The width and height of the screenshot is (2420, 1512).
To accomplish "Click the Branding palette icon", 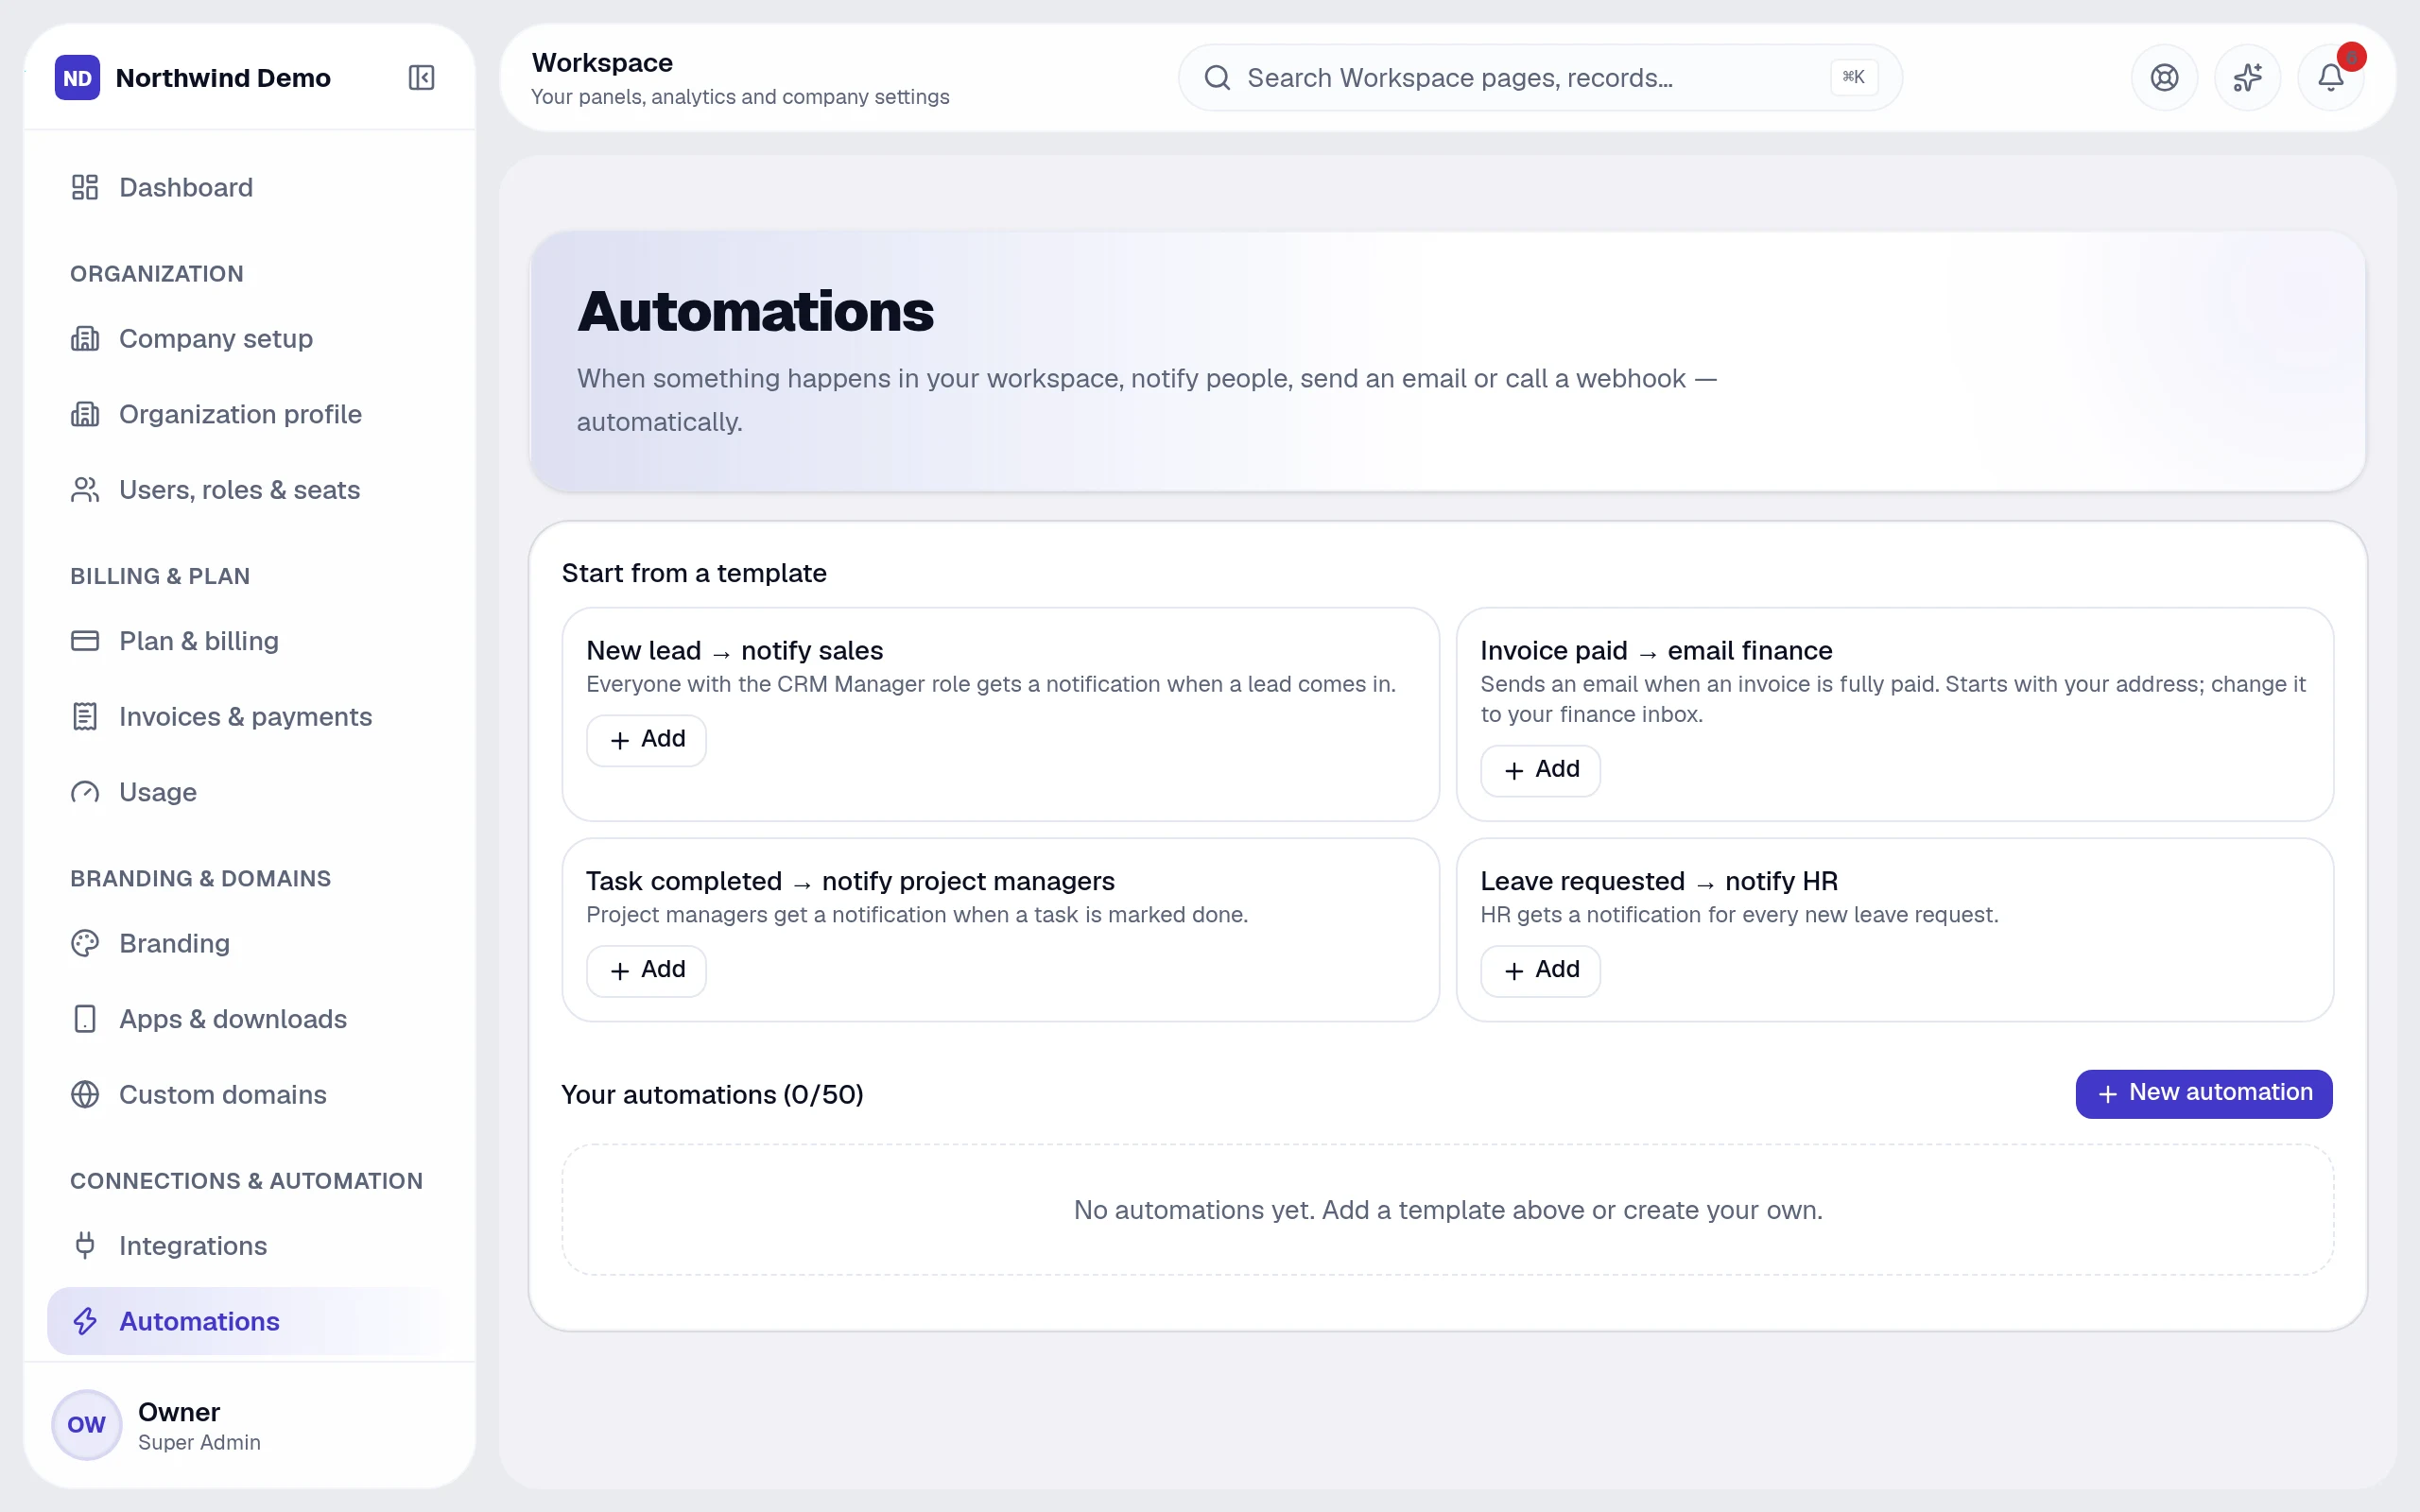I will [x=85, y=943].
